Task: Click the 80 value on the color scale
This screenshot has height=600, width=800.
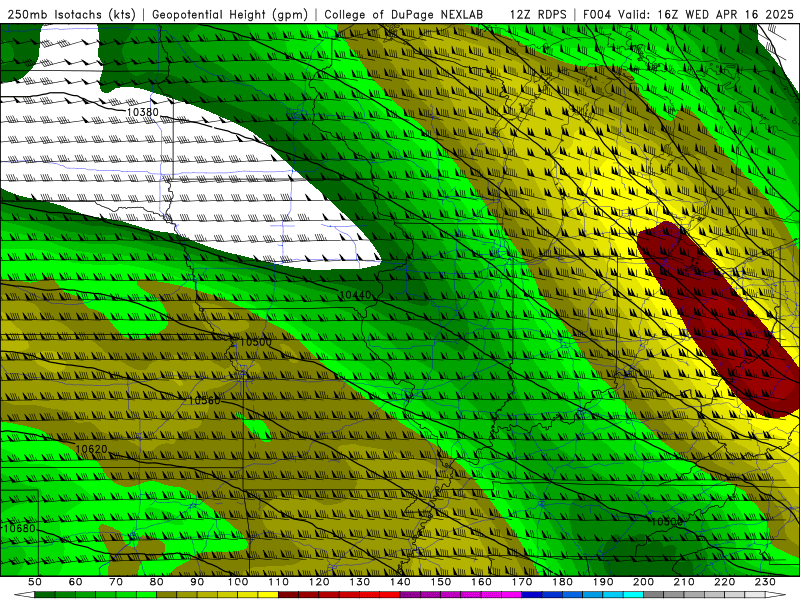Action: pos(157,582)
